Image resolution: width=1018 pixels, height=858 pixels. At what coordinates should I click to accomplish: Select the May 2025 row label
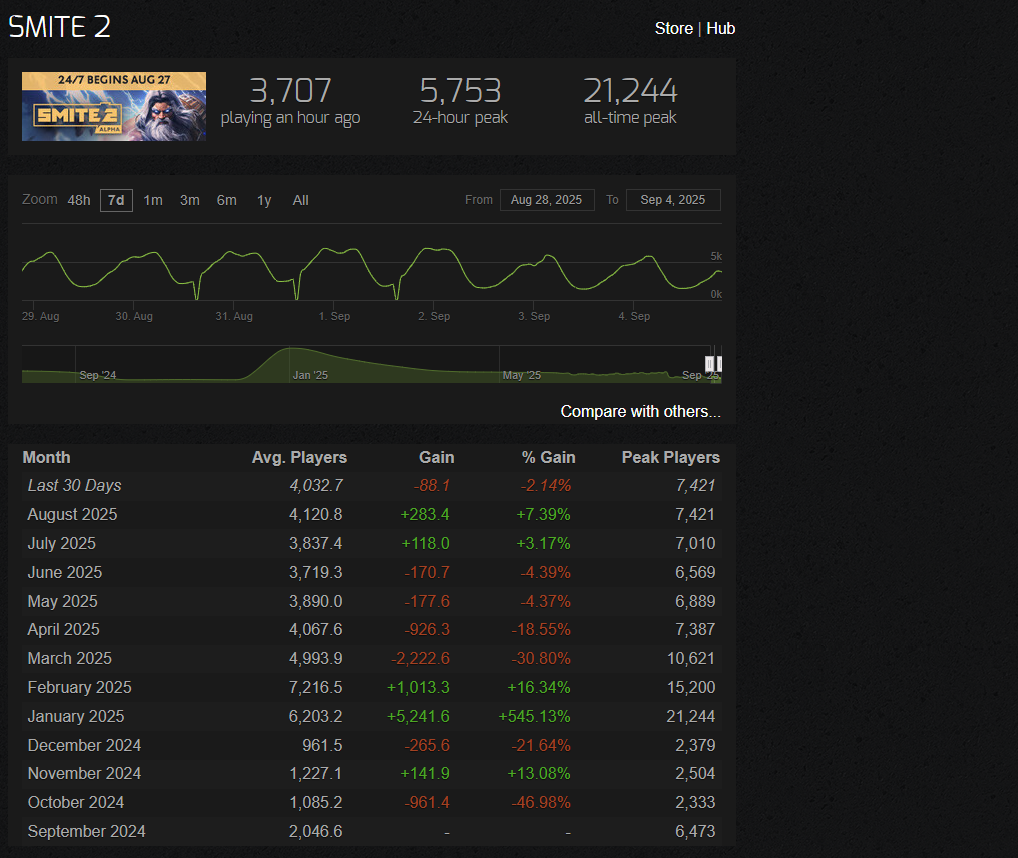click(x=62, y=601)
